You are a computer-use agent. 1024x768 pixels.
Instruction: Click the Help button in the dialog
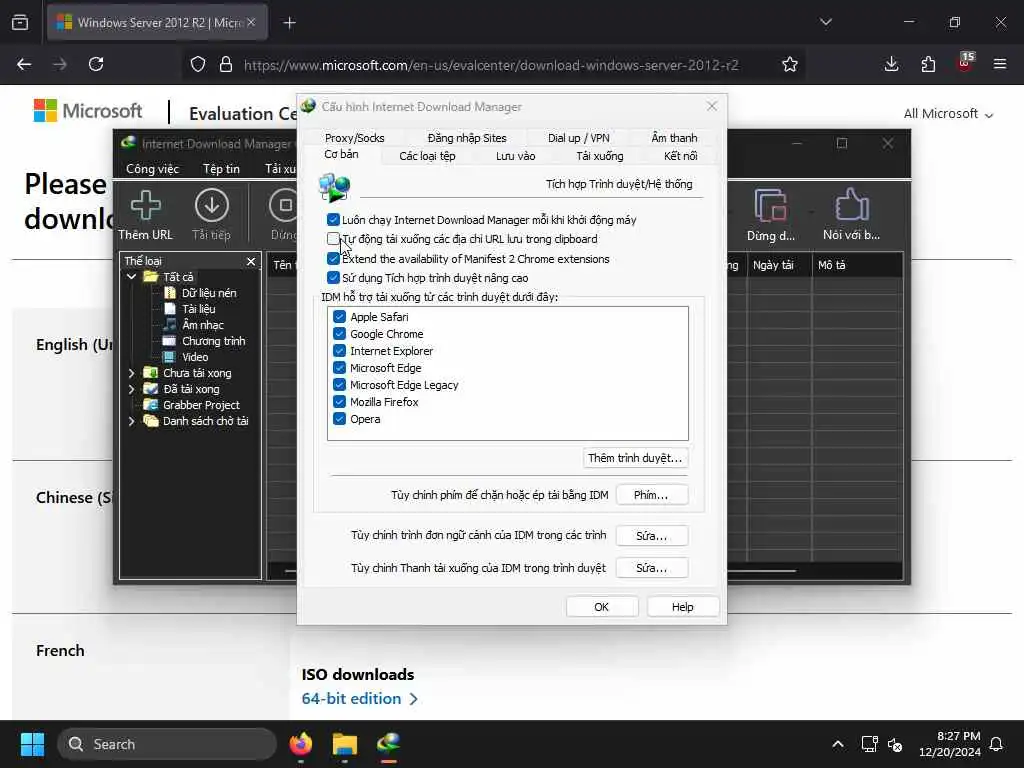682,607
